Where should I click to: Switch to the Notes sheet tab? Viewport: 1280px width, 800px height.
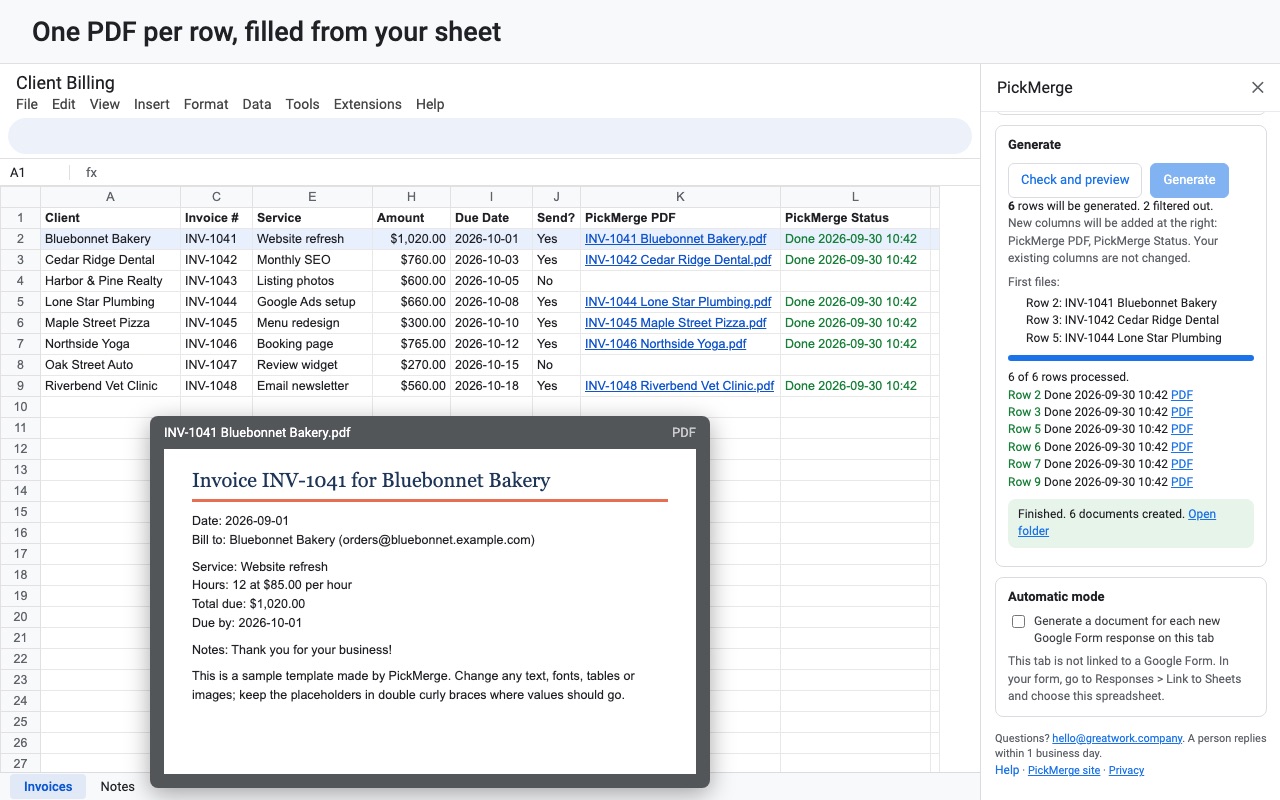(x=117, y=786)
